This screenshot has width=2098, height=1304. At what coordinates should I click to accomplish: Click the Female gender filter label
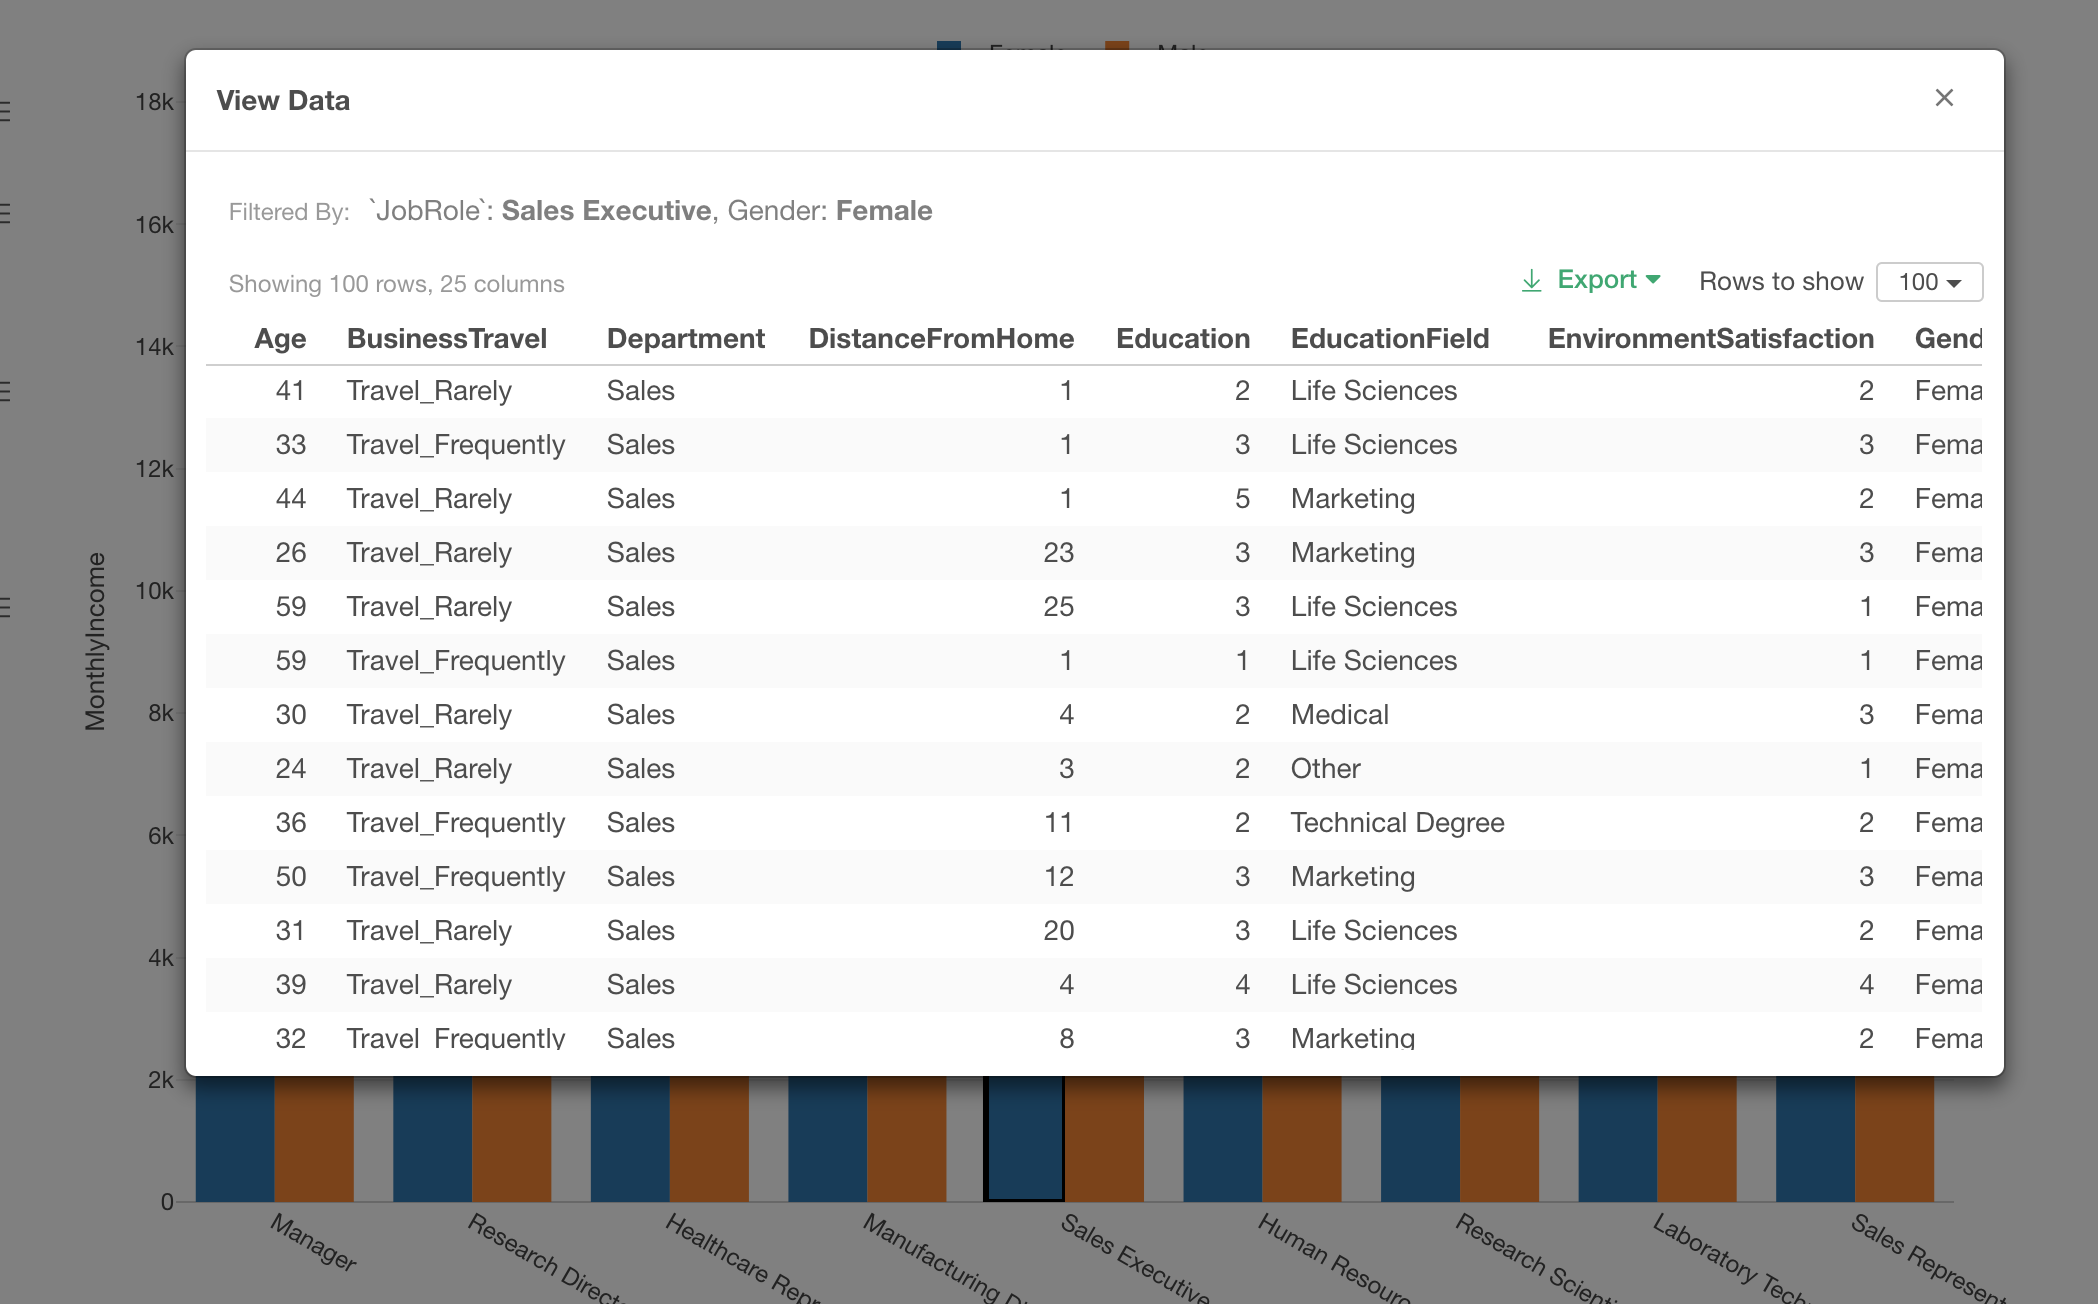pos(884,211)
